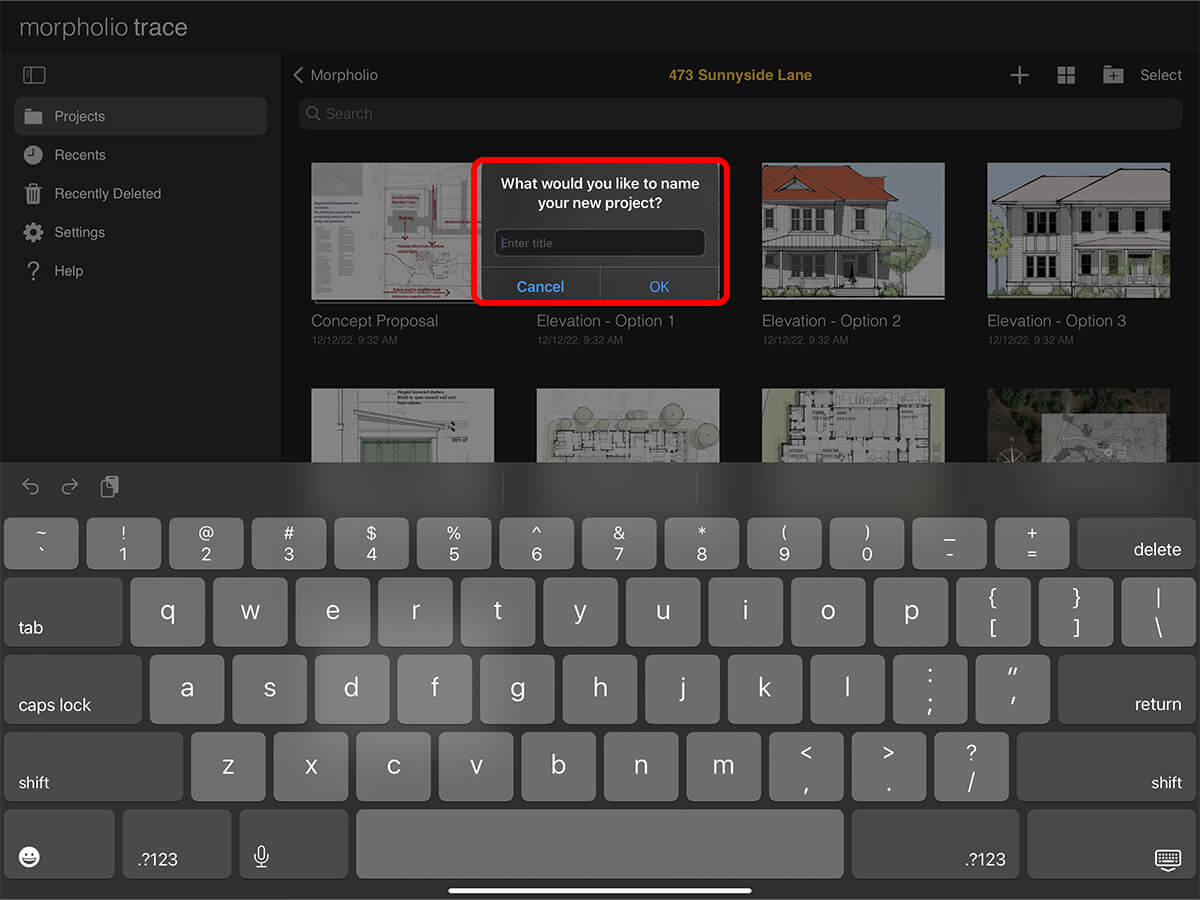Viewport: 1200px width, 900px height.
Task: Go back to Morpholio folder
Action: click(336, 75)
